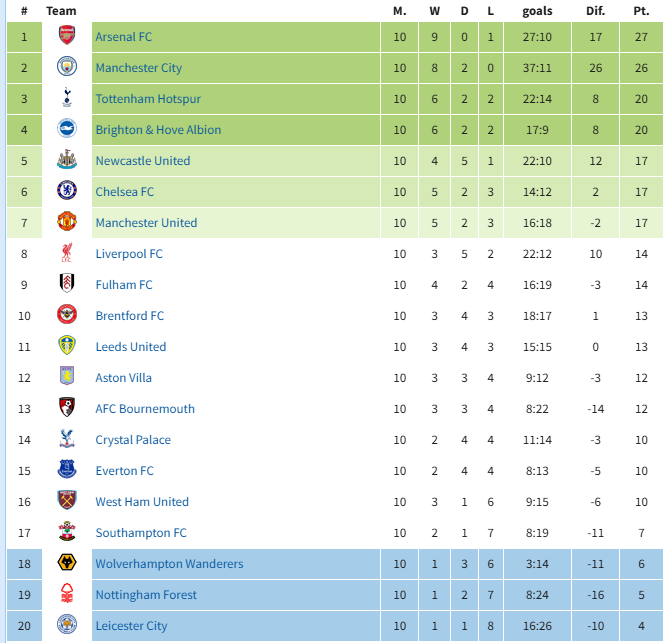Open the Southampton FC team link

pos(141,533)
